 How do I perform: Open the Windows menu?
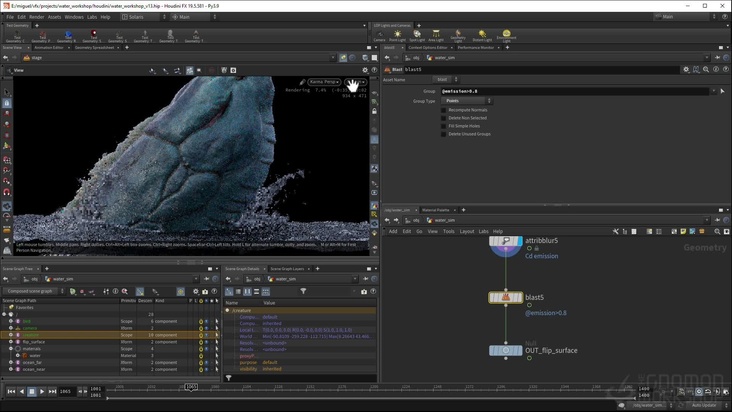coord(74,17)
